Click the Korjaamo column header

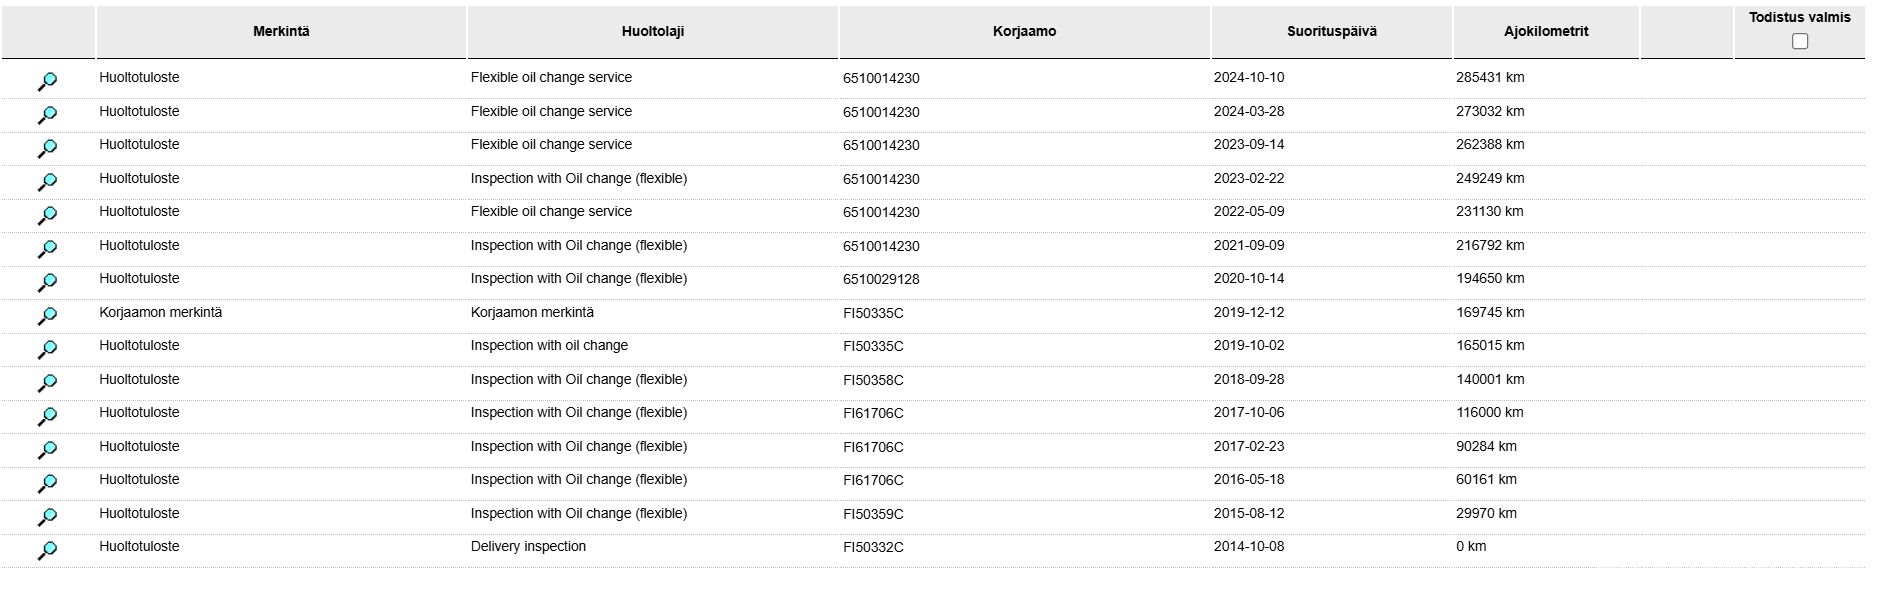click(x=1025, y=32)
